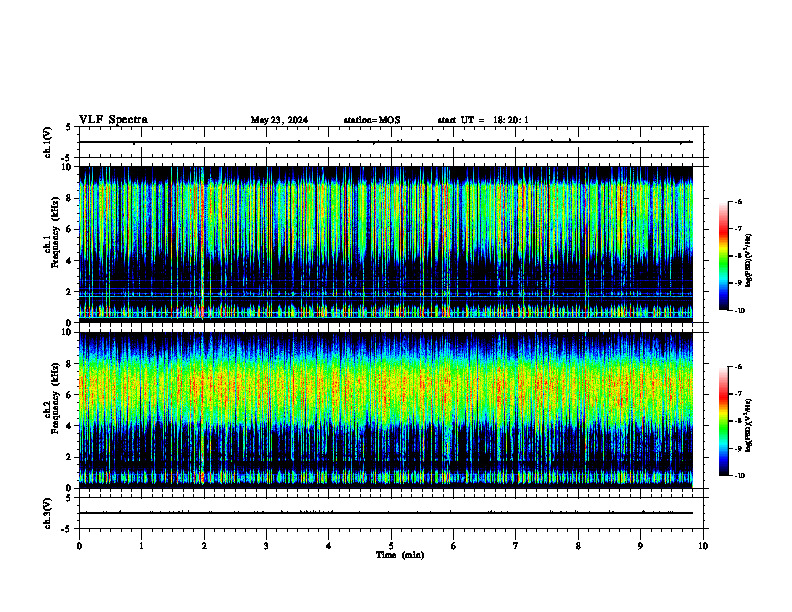The width and height of the screenshot is (792, 612).
Task: Click the "-9" label on ch.2 colorbar
Action: tap(738, 448)
